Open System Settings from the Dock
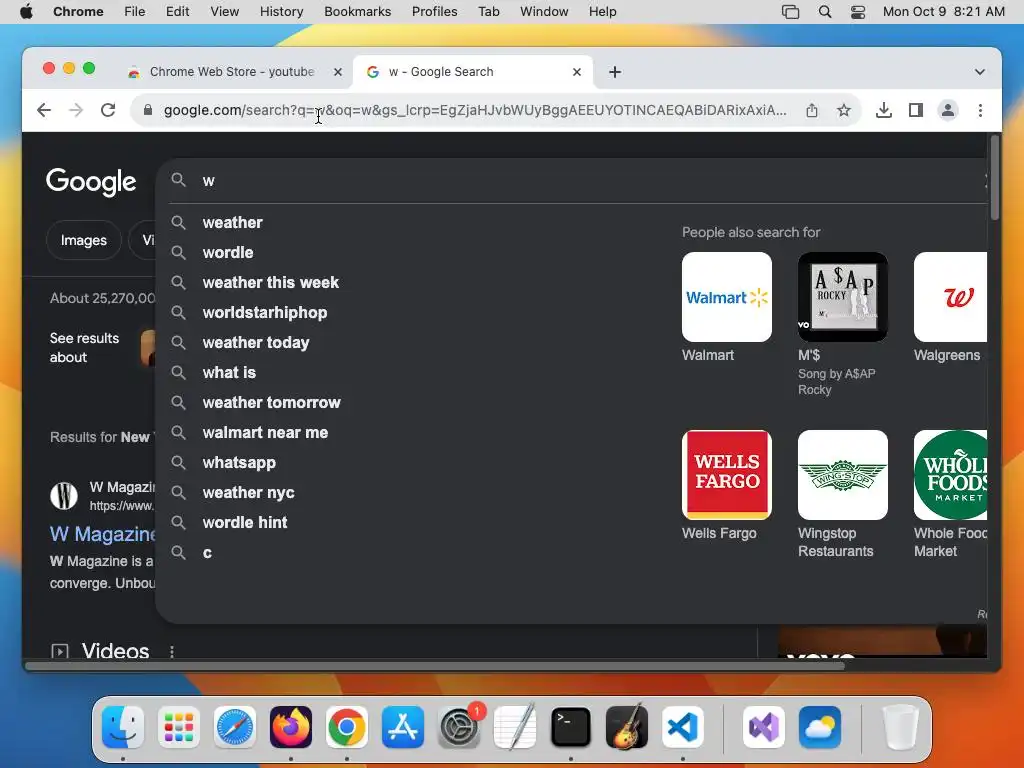The width and height of the screenshot is (1024, 768). pos(459,727)
